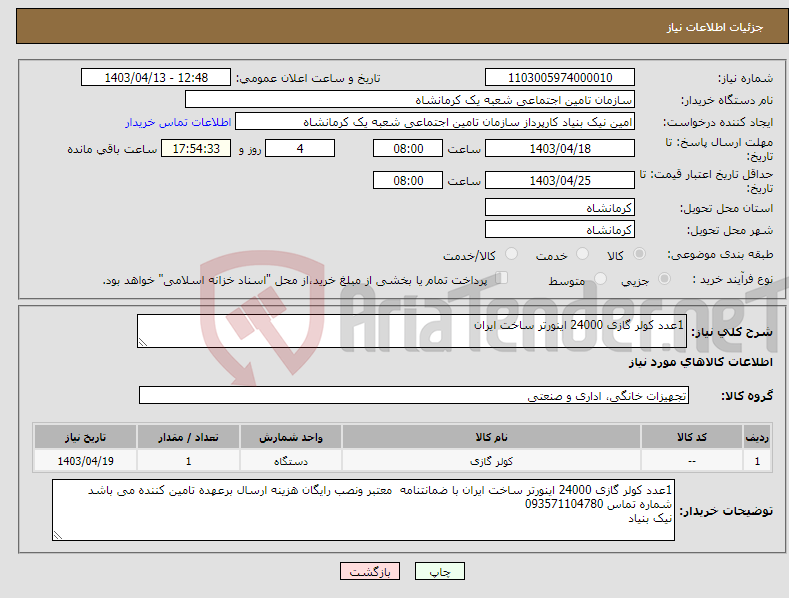Click the شماره نیاز field 1103005974000010
This screenshot has height=598, width=789.
[560, 78]
